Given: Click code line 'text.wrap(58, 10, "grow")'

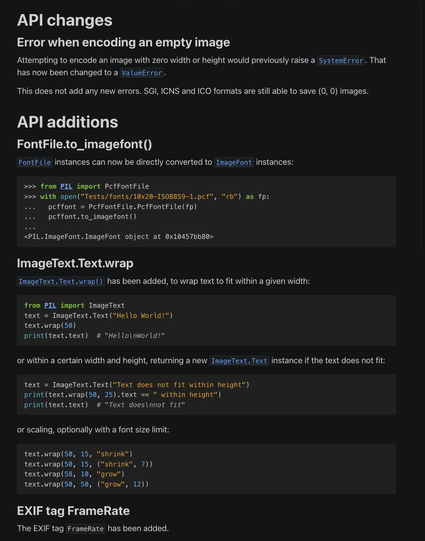Looking at the screenshot, I should (x=74, y=474).
